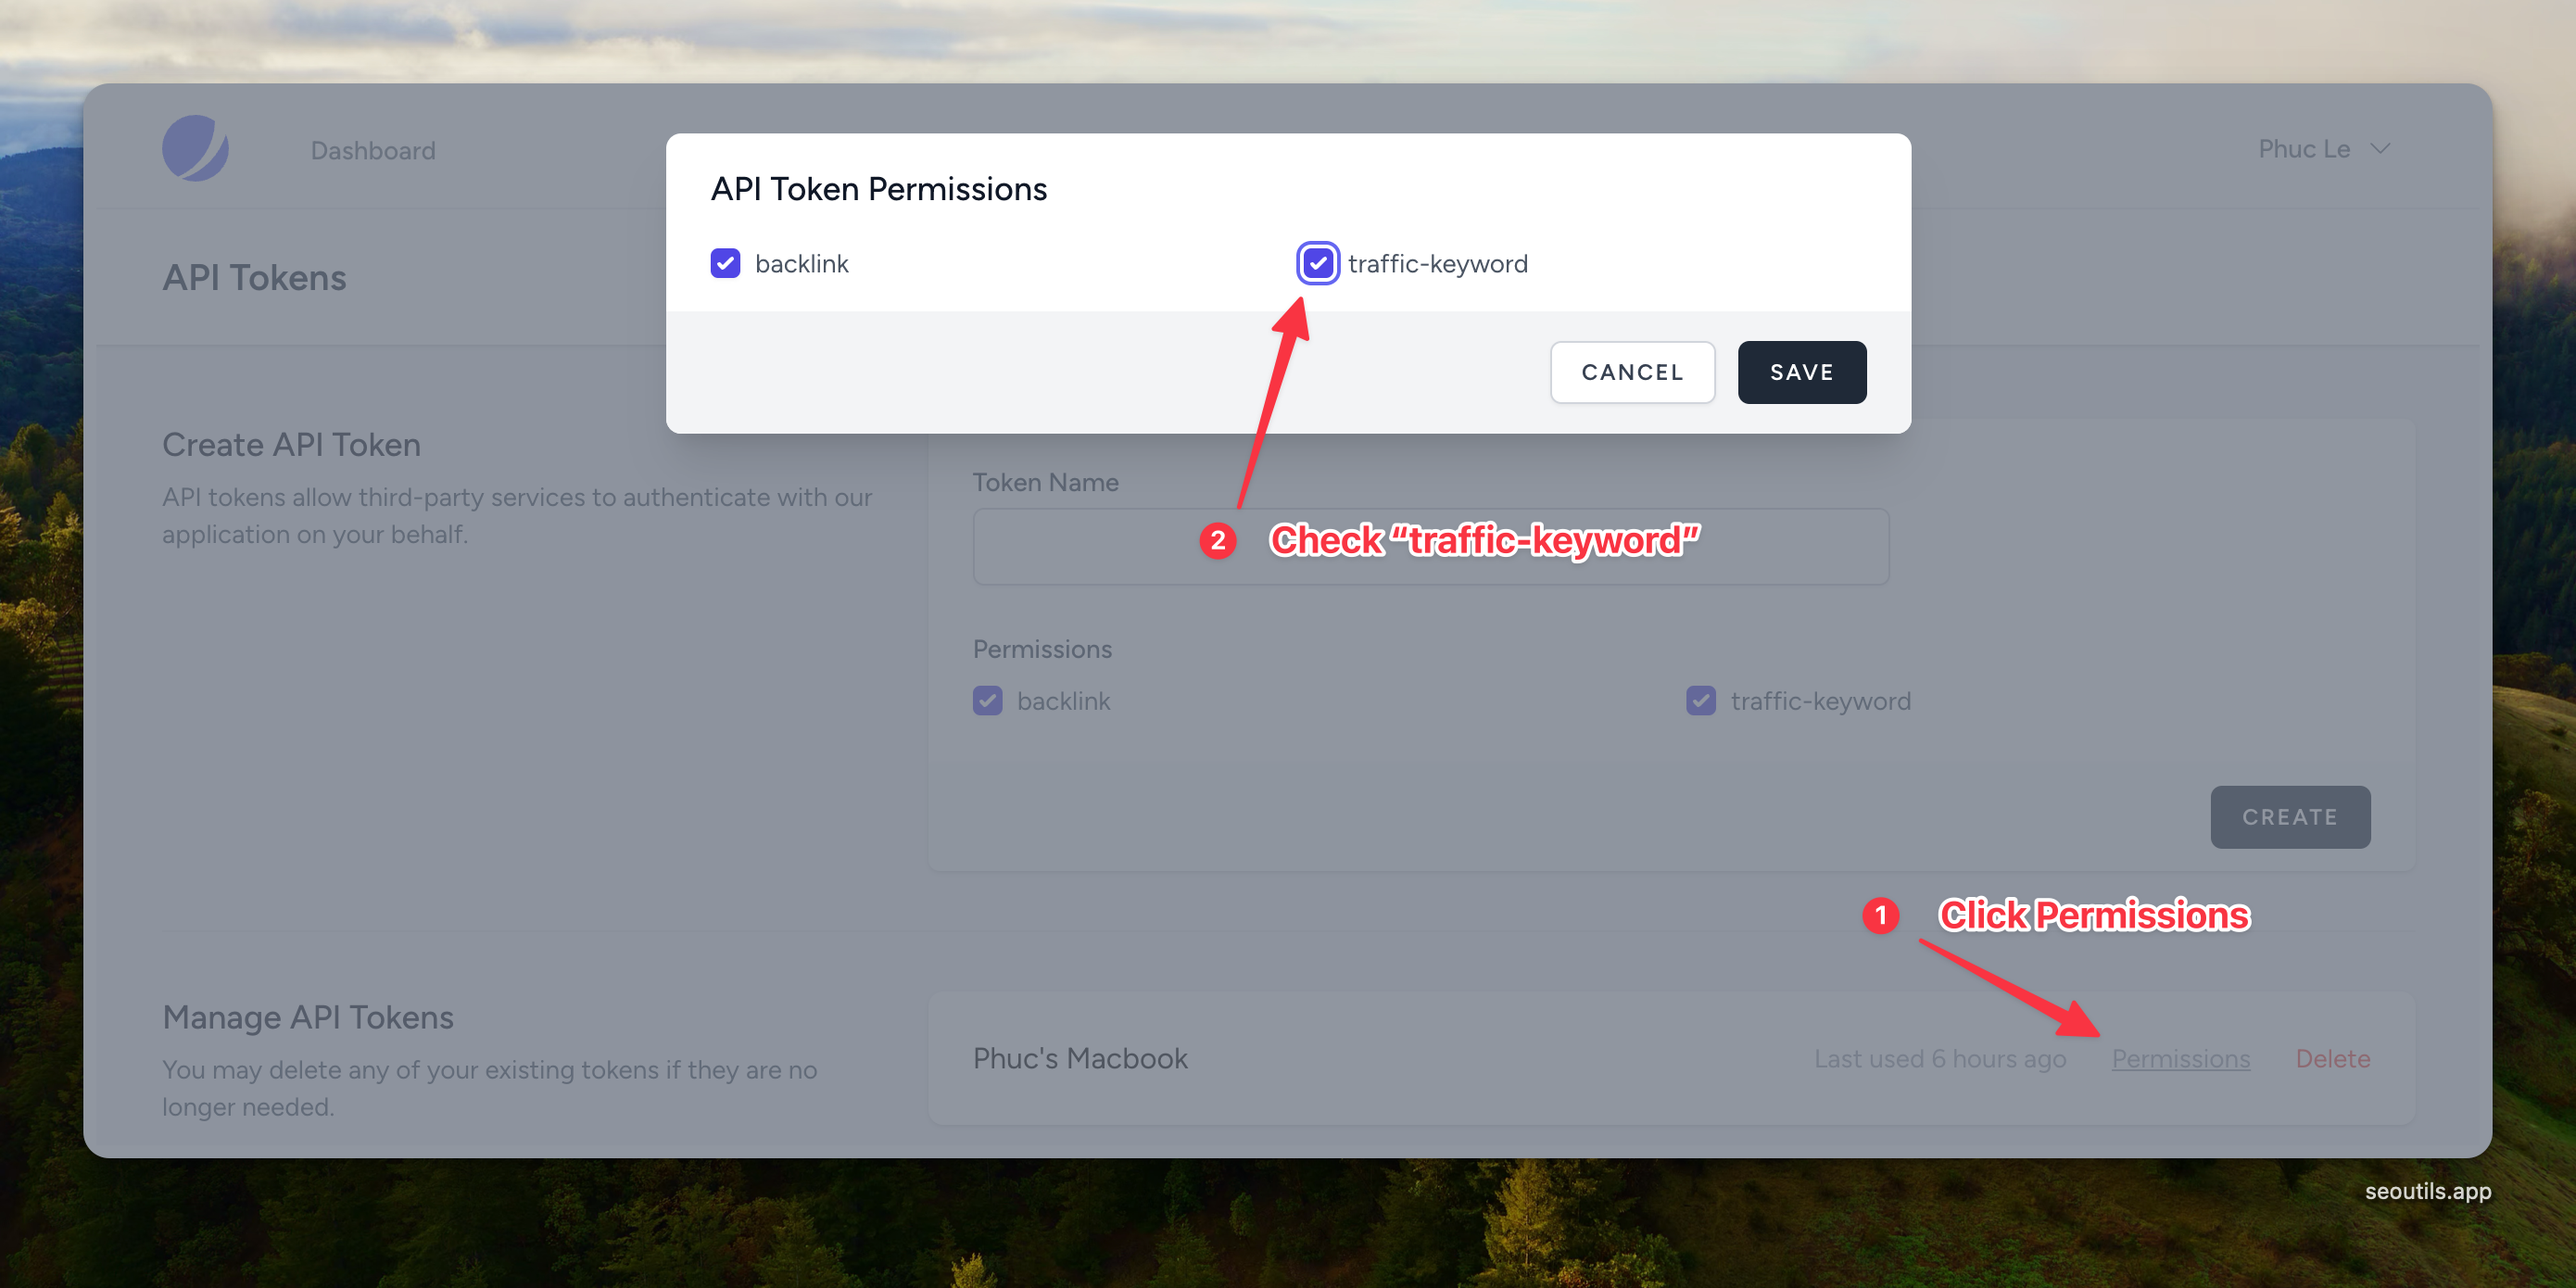Click the API Token Permissions modal title
Image resolution: width=2576 pixels, height=1288 pixels.
(x=878, y=188)
